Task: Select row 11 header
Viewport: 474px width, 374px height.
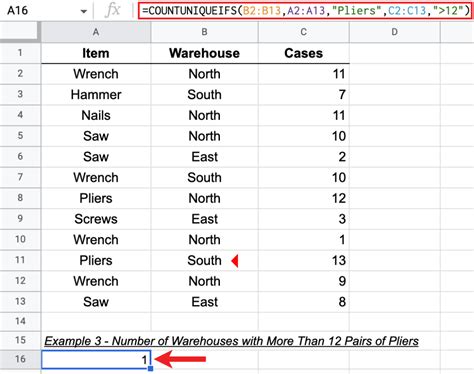Action: (20, 260)
